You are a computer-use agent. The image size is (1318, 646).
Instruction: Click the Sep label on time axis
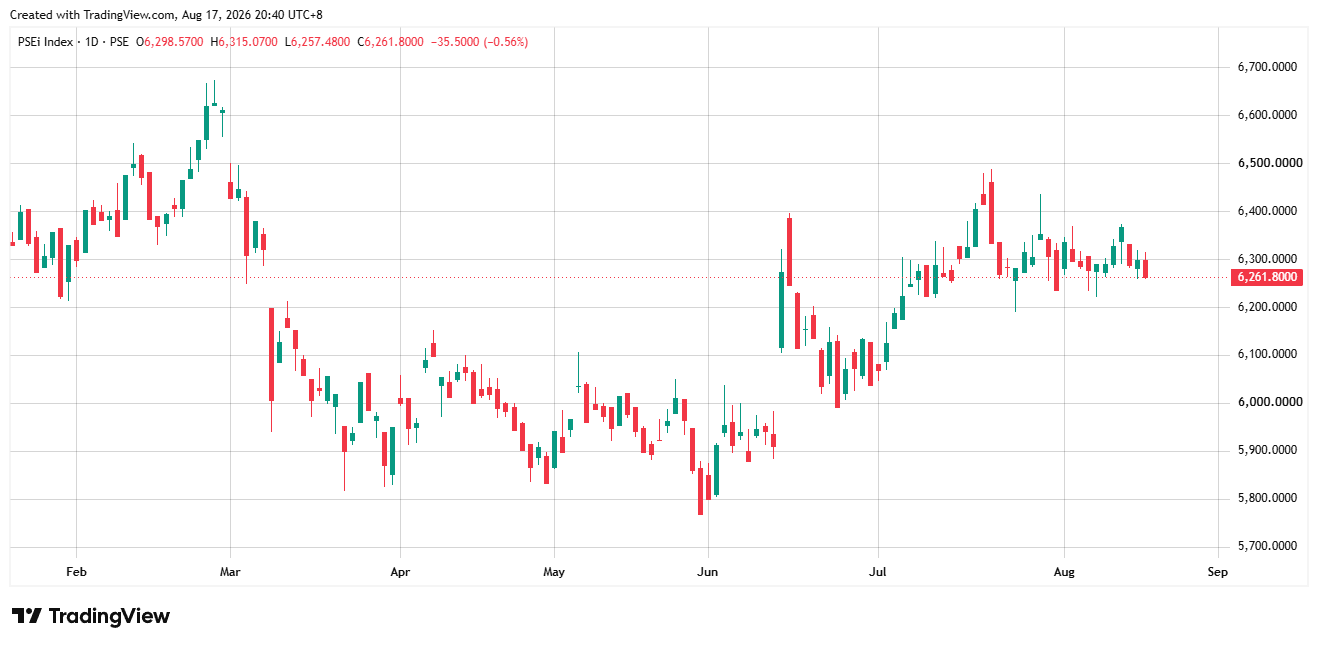pyautogui.click(x=1218, y=573)
